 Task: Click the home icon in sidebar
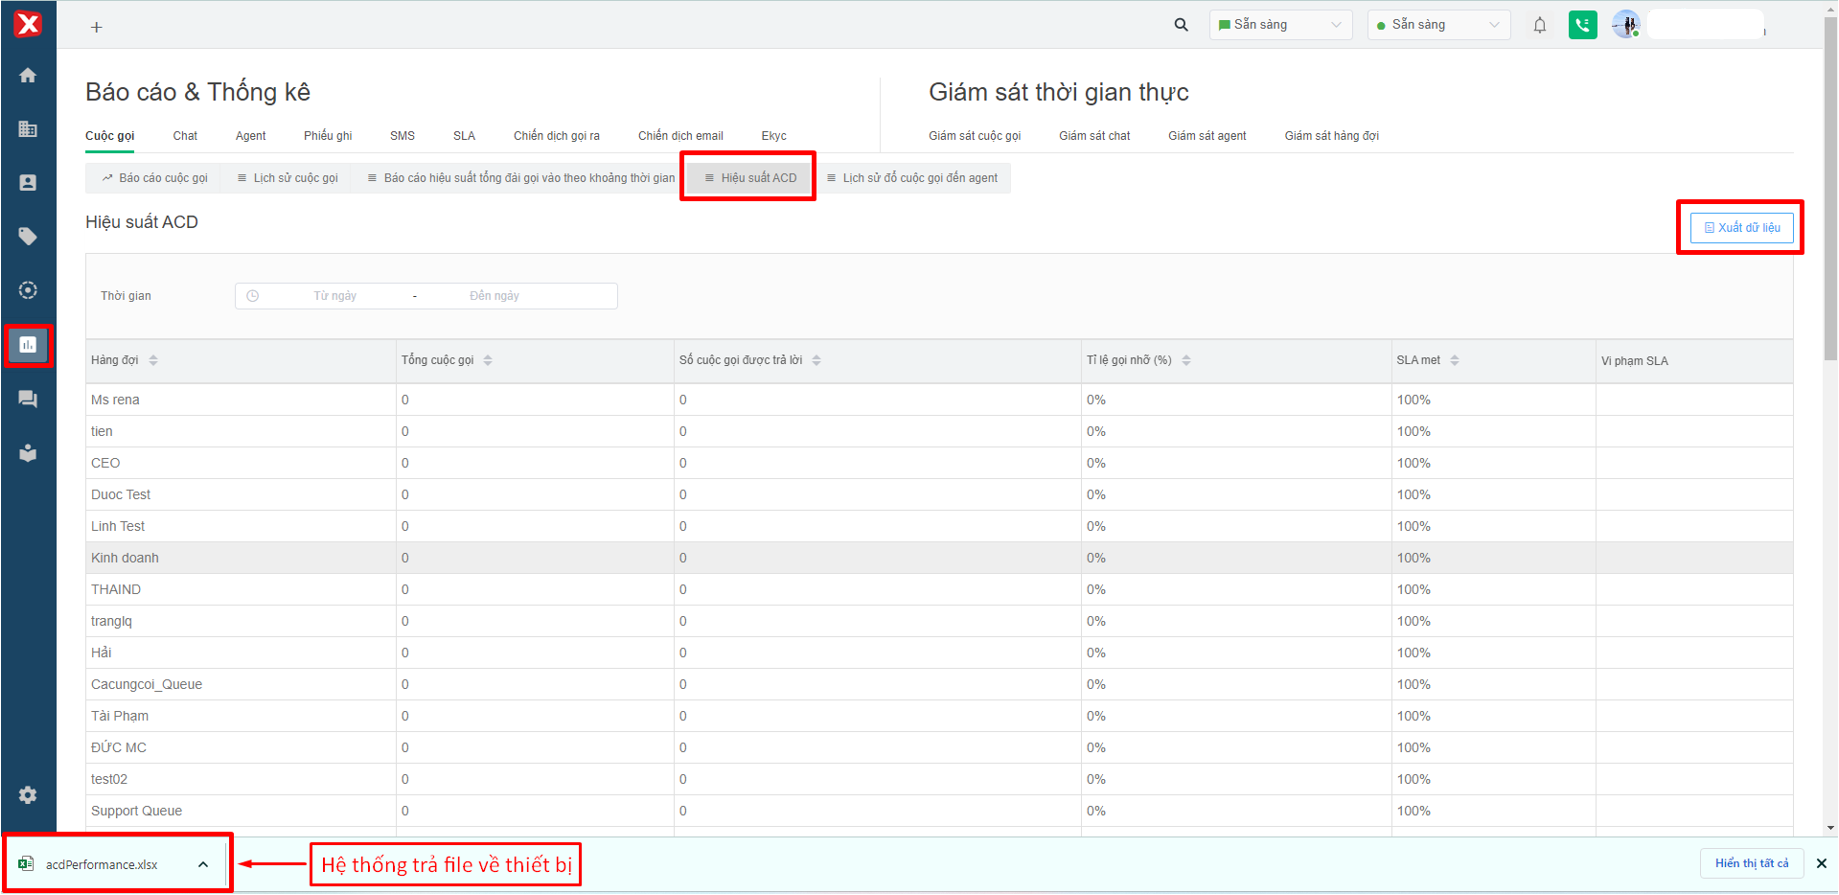28,76
